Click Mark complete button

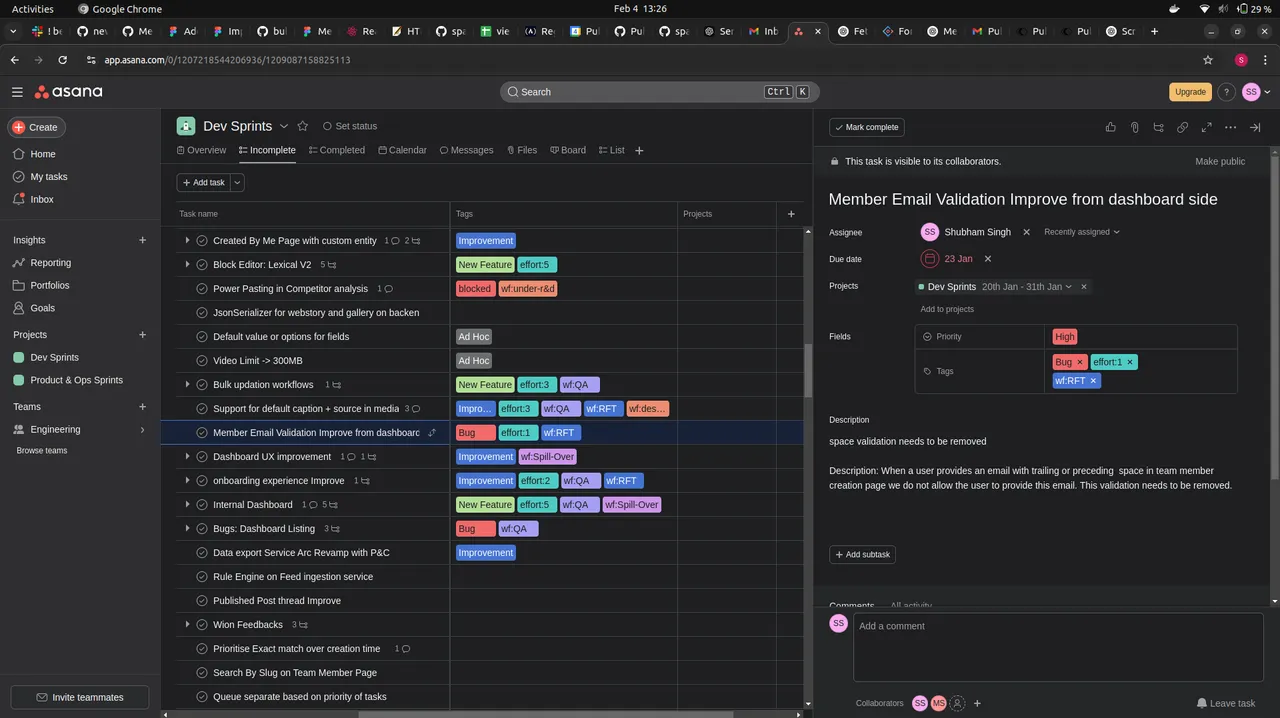click(x=867, y=127)
